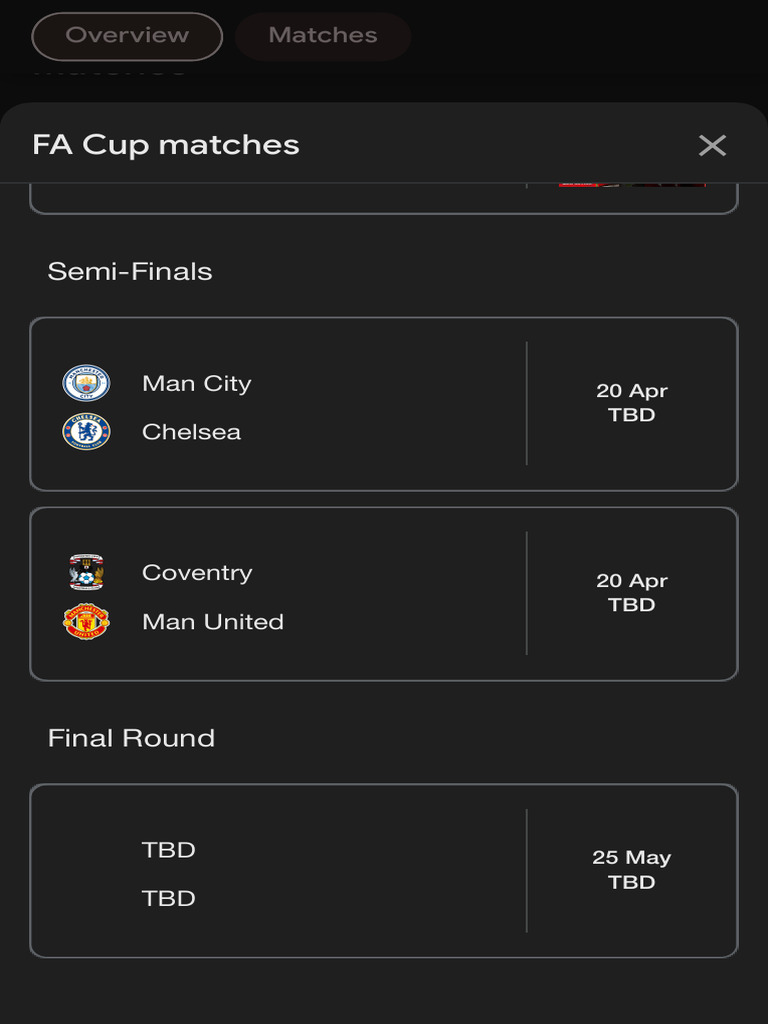
Task: Switch to the Overview tab
Action: (127, 36)
